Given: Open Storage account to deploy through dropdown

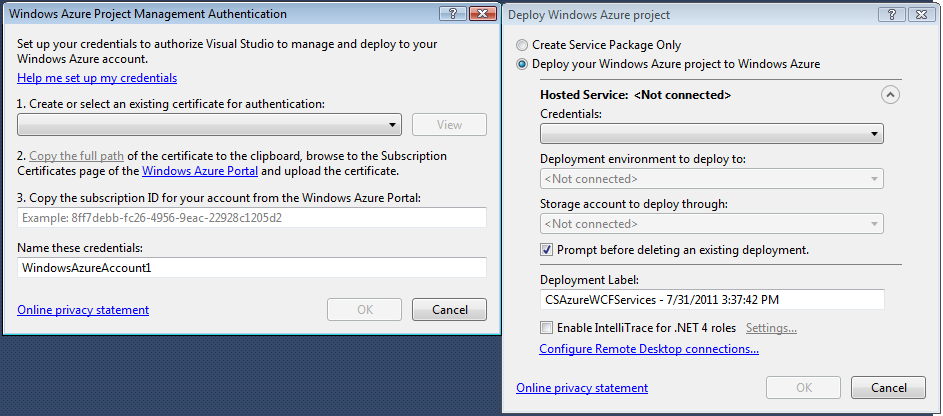Looking at the screenshot, I should coord(711,224).
